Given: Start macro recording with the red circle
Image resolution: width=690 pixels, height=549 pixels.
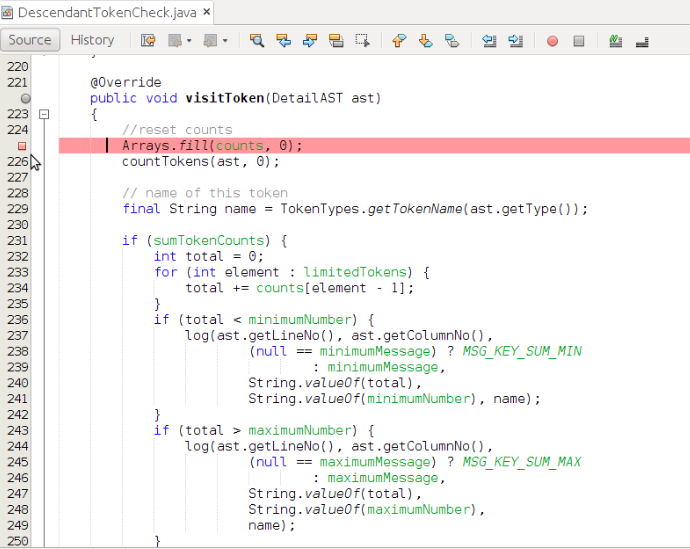Looking at the screenshot, I should [x=552, y=41].
